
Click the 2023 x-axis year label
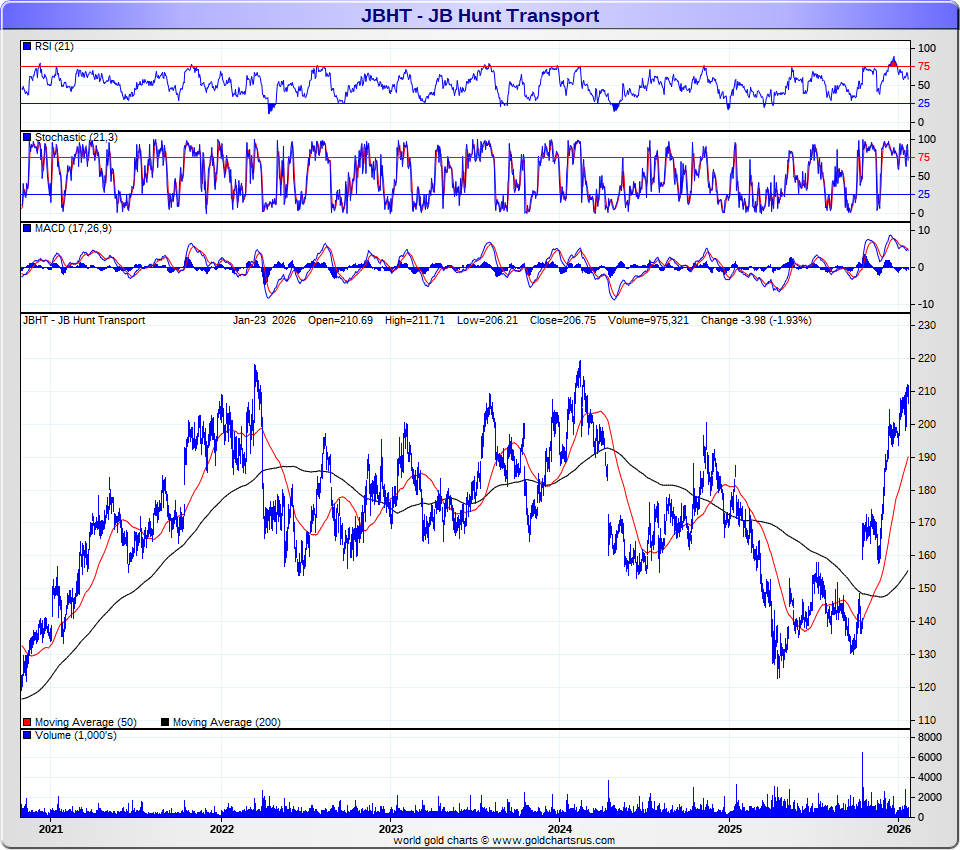point(391,829)
